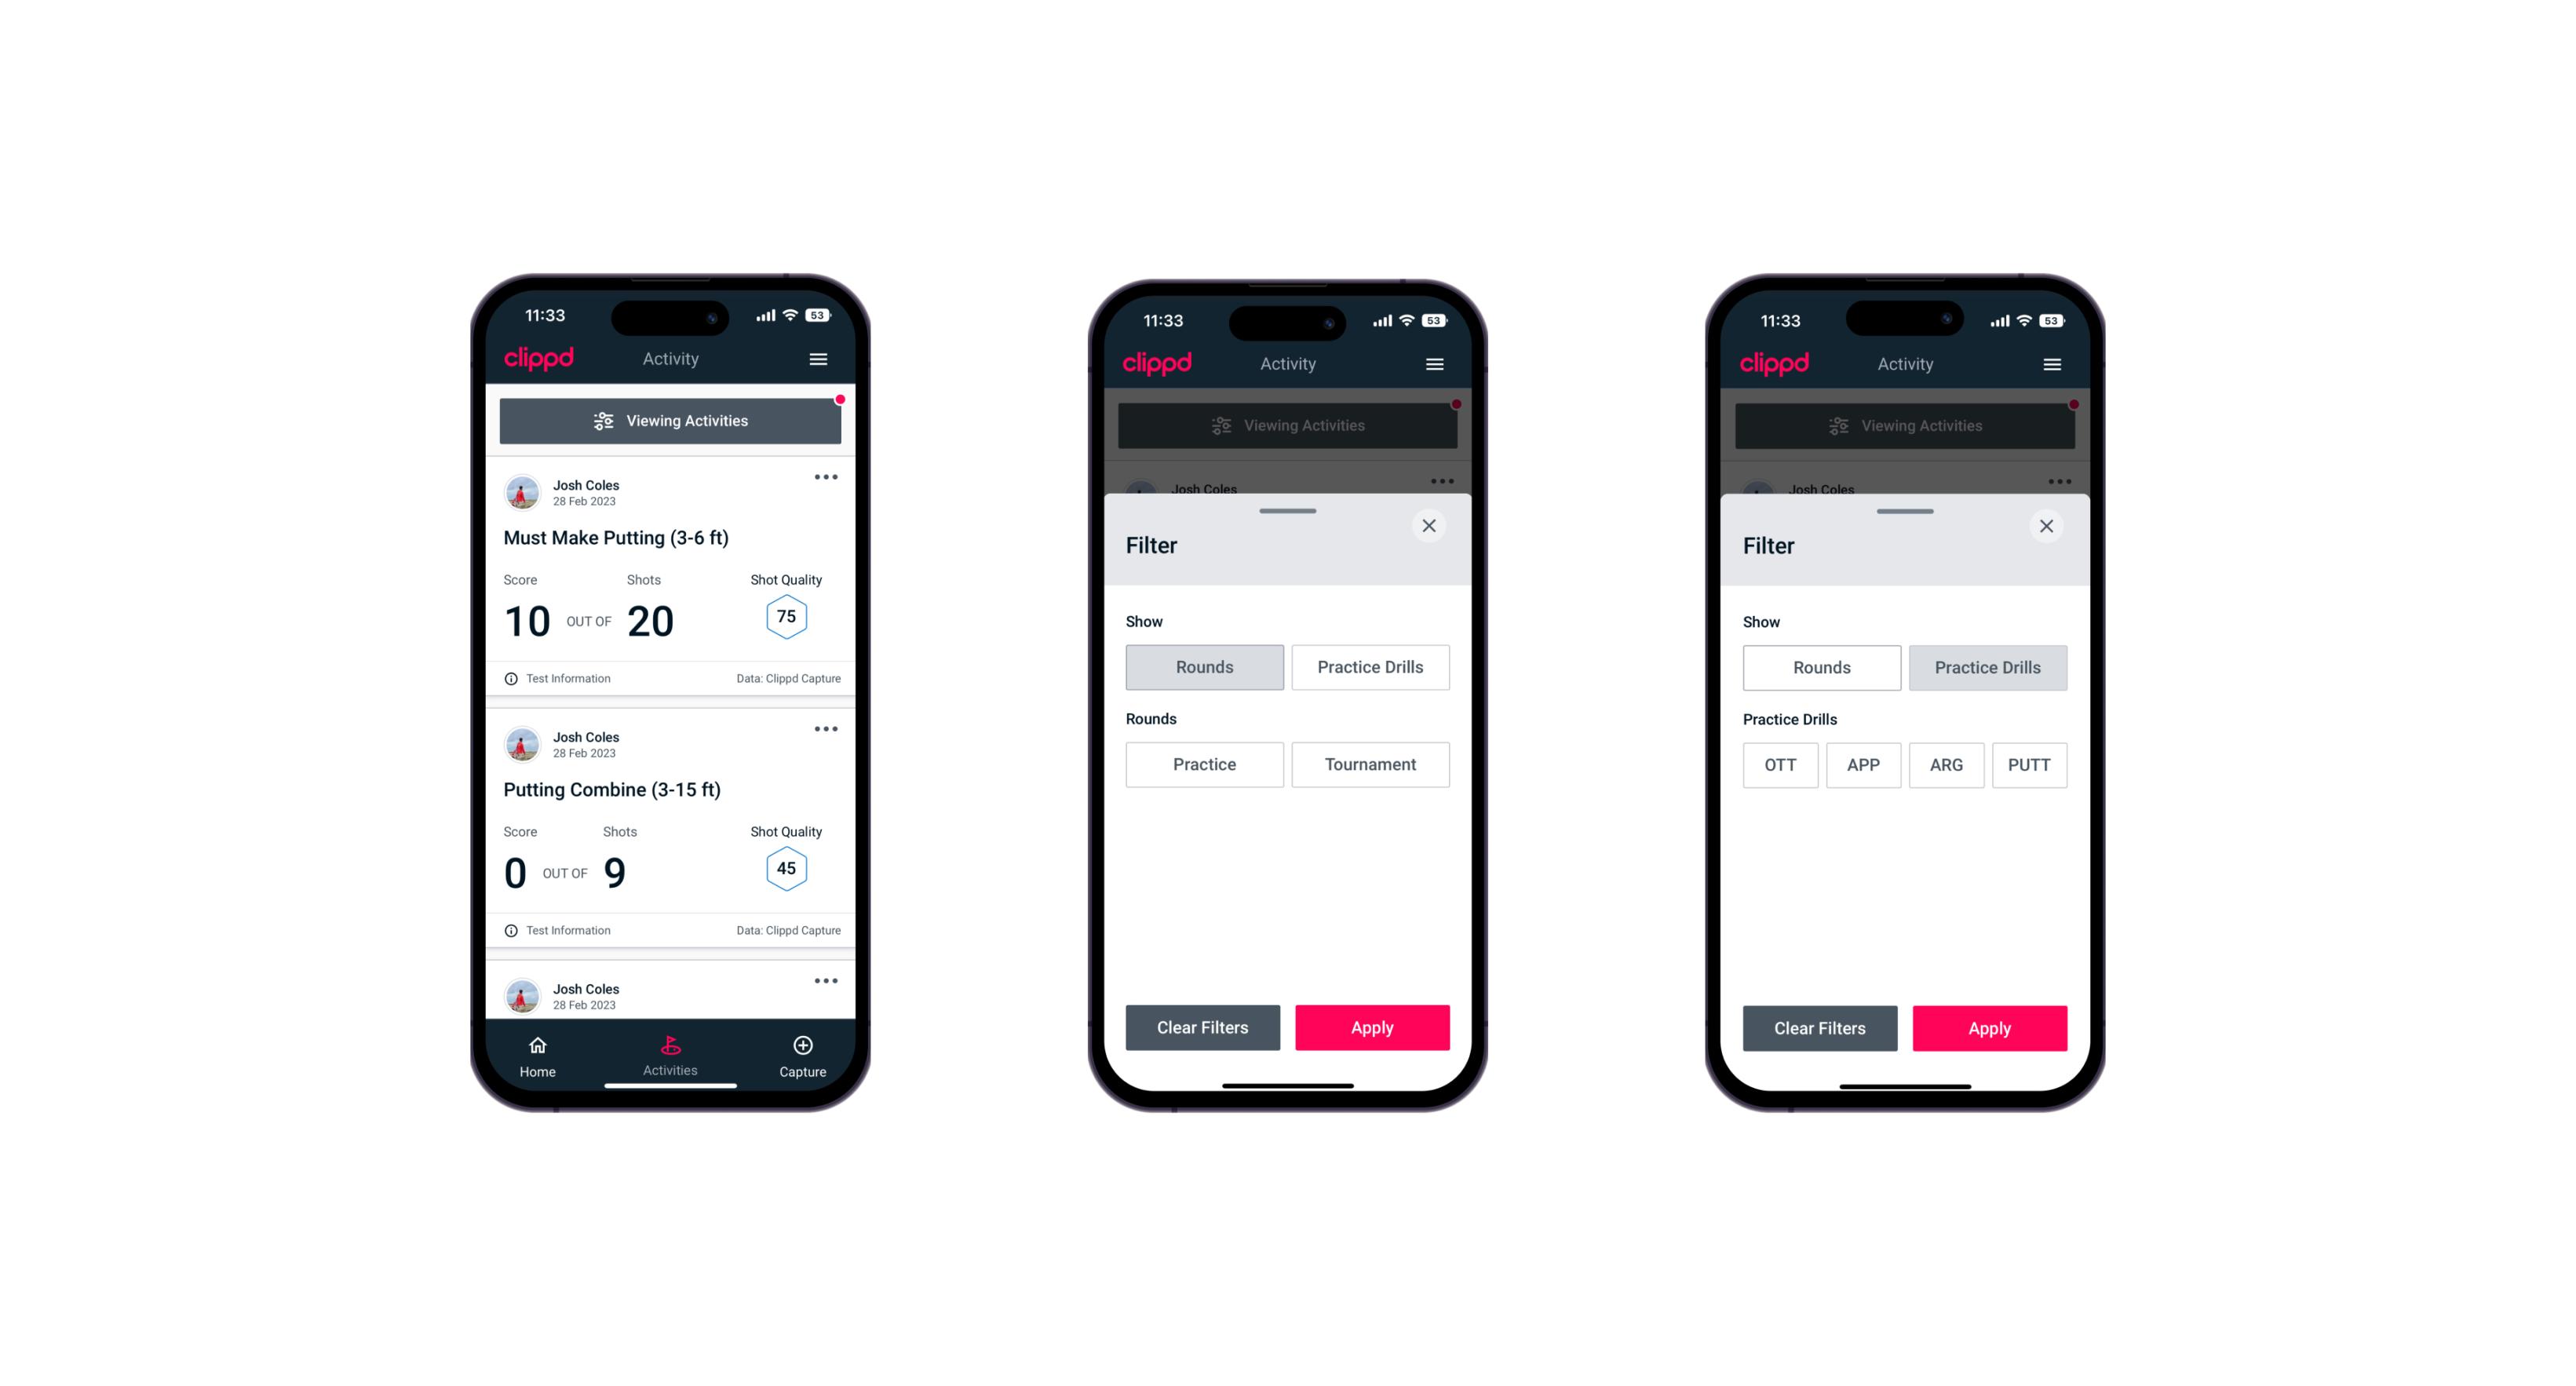The height and width of the screenshot is (1386, 2576).
Task: Tap the APP practice drill category
Action: pyautogui.click(x=1863, y=764)
